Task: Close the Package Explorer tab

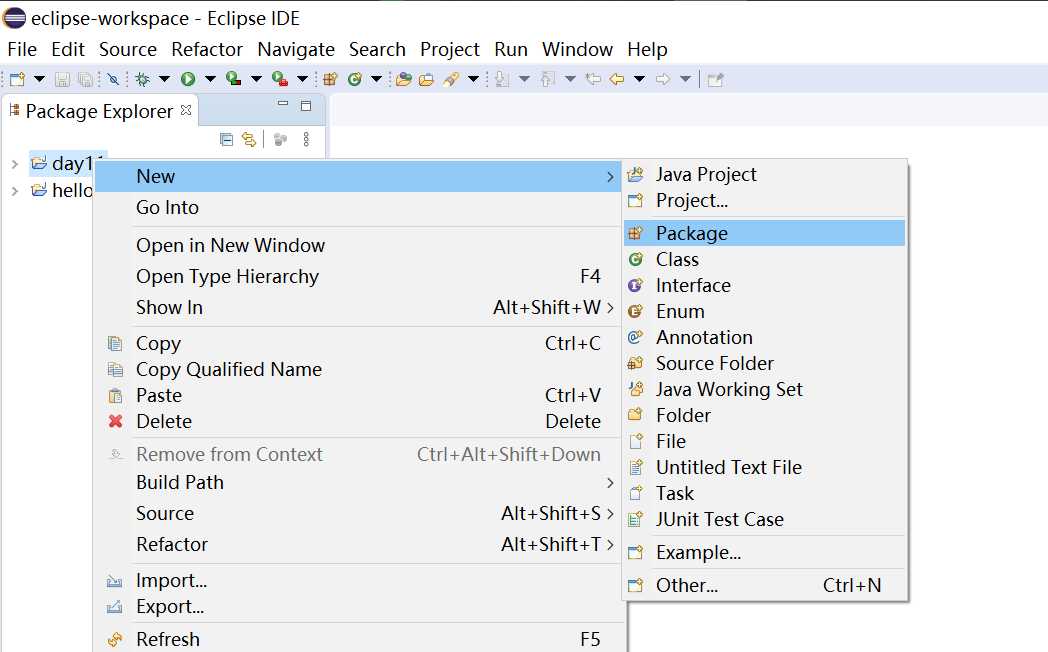Action: pos(186,110)
